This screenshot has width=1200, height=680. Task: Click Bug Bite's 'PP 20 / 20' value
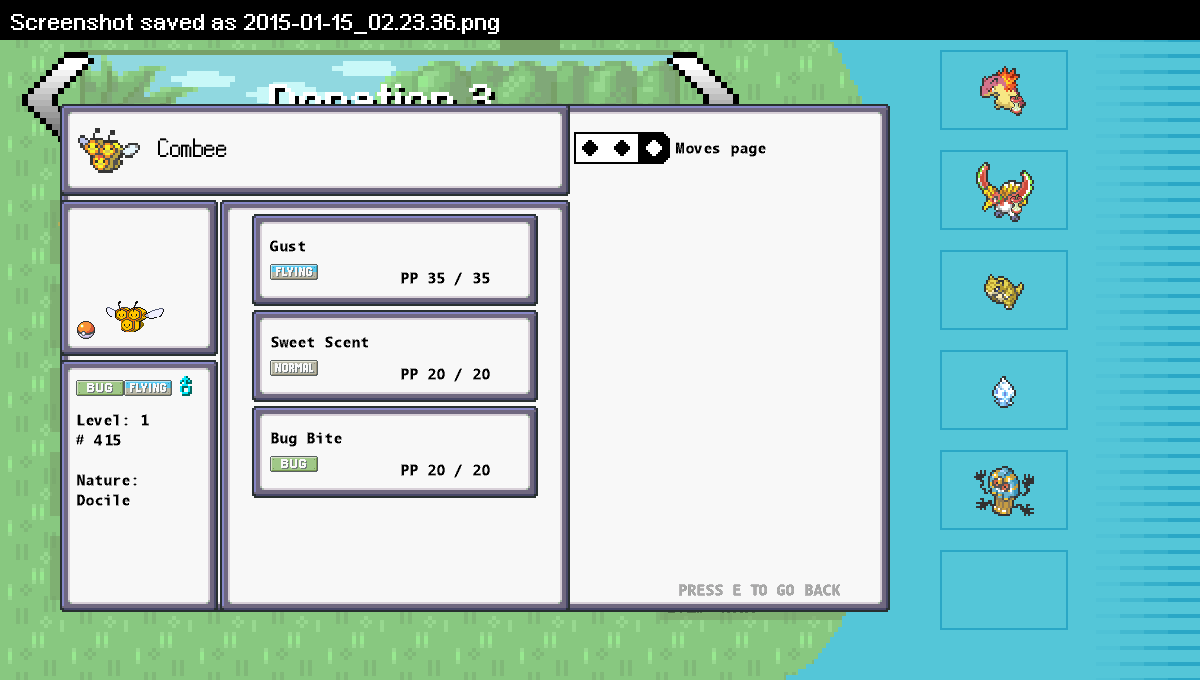445,470
